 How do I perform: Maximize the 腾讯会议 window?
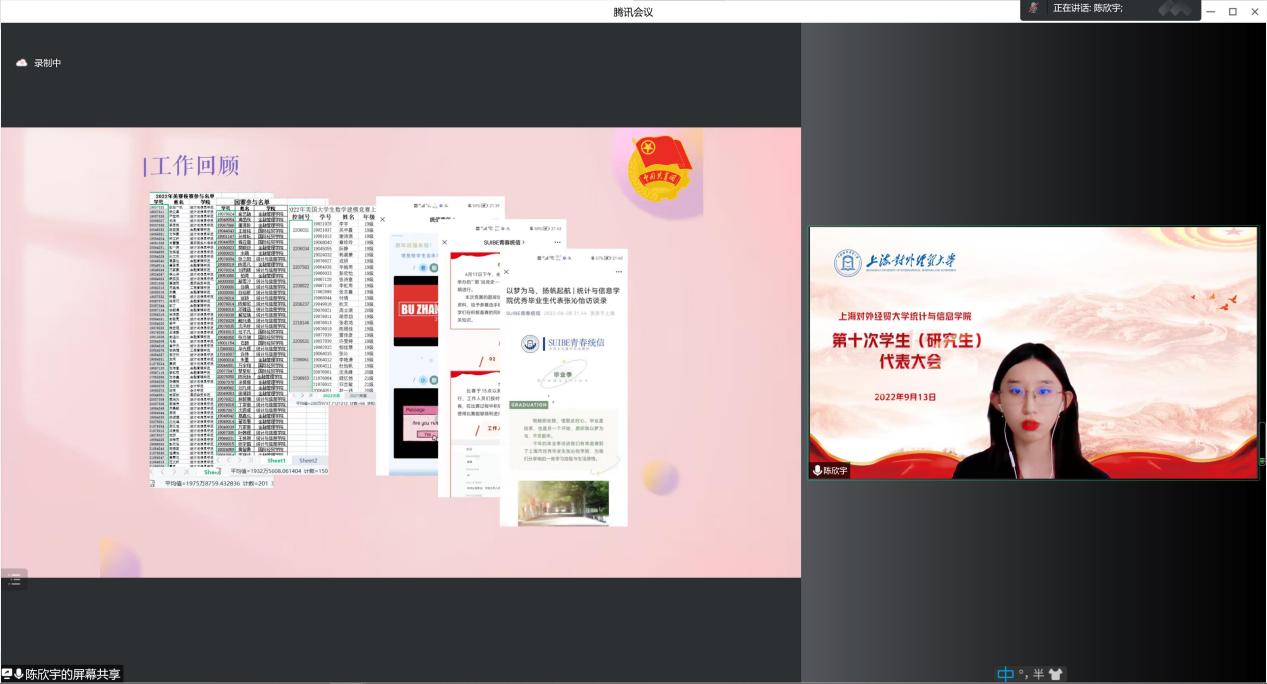(x=1232, y=11)
